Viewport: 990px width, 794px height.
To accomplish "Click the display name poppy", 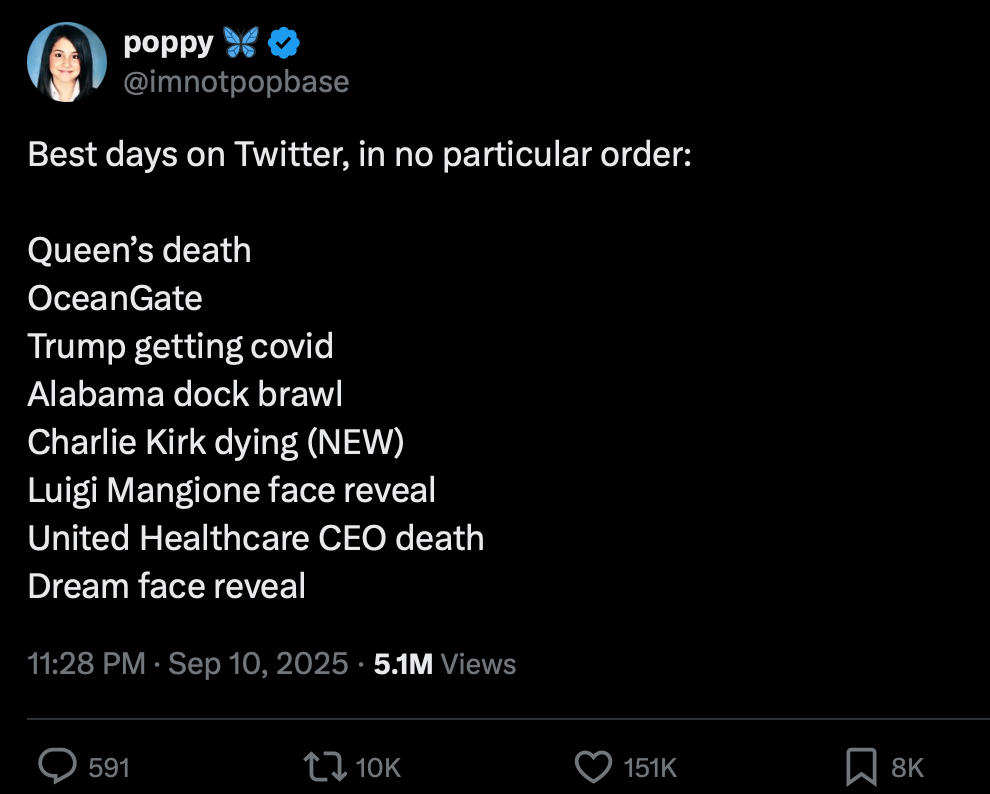I will click(168, 43).
